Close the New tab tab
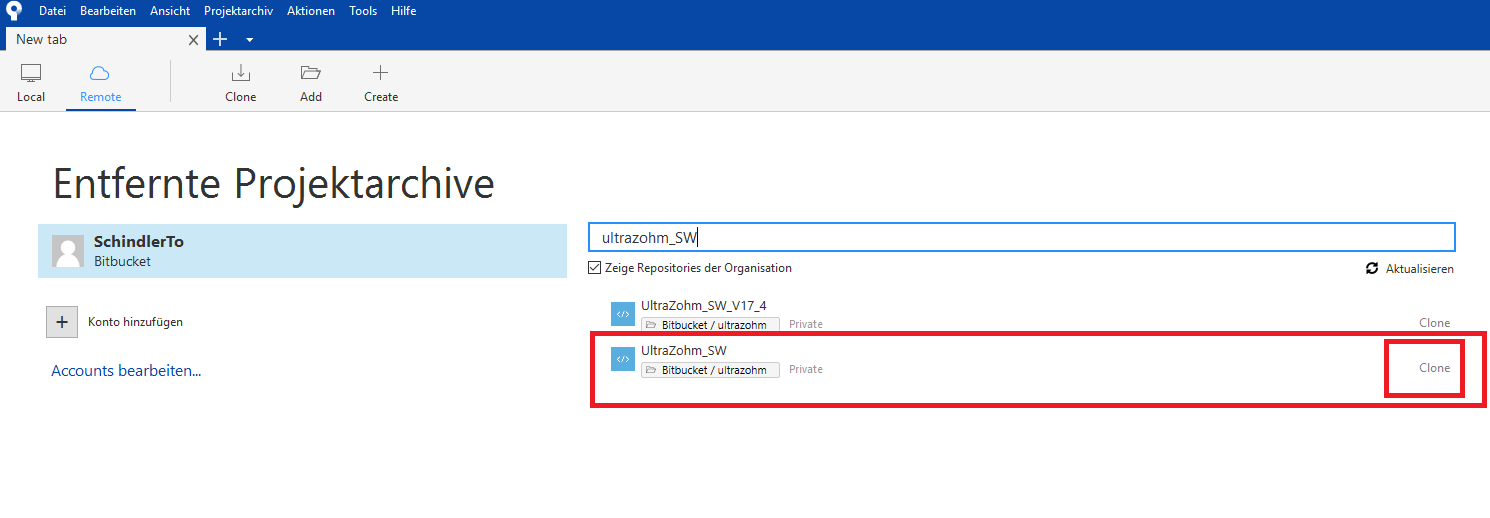 click(x=195, y=40)
